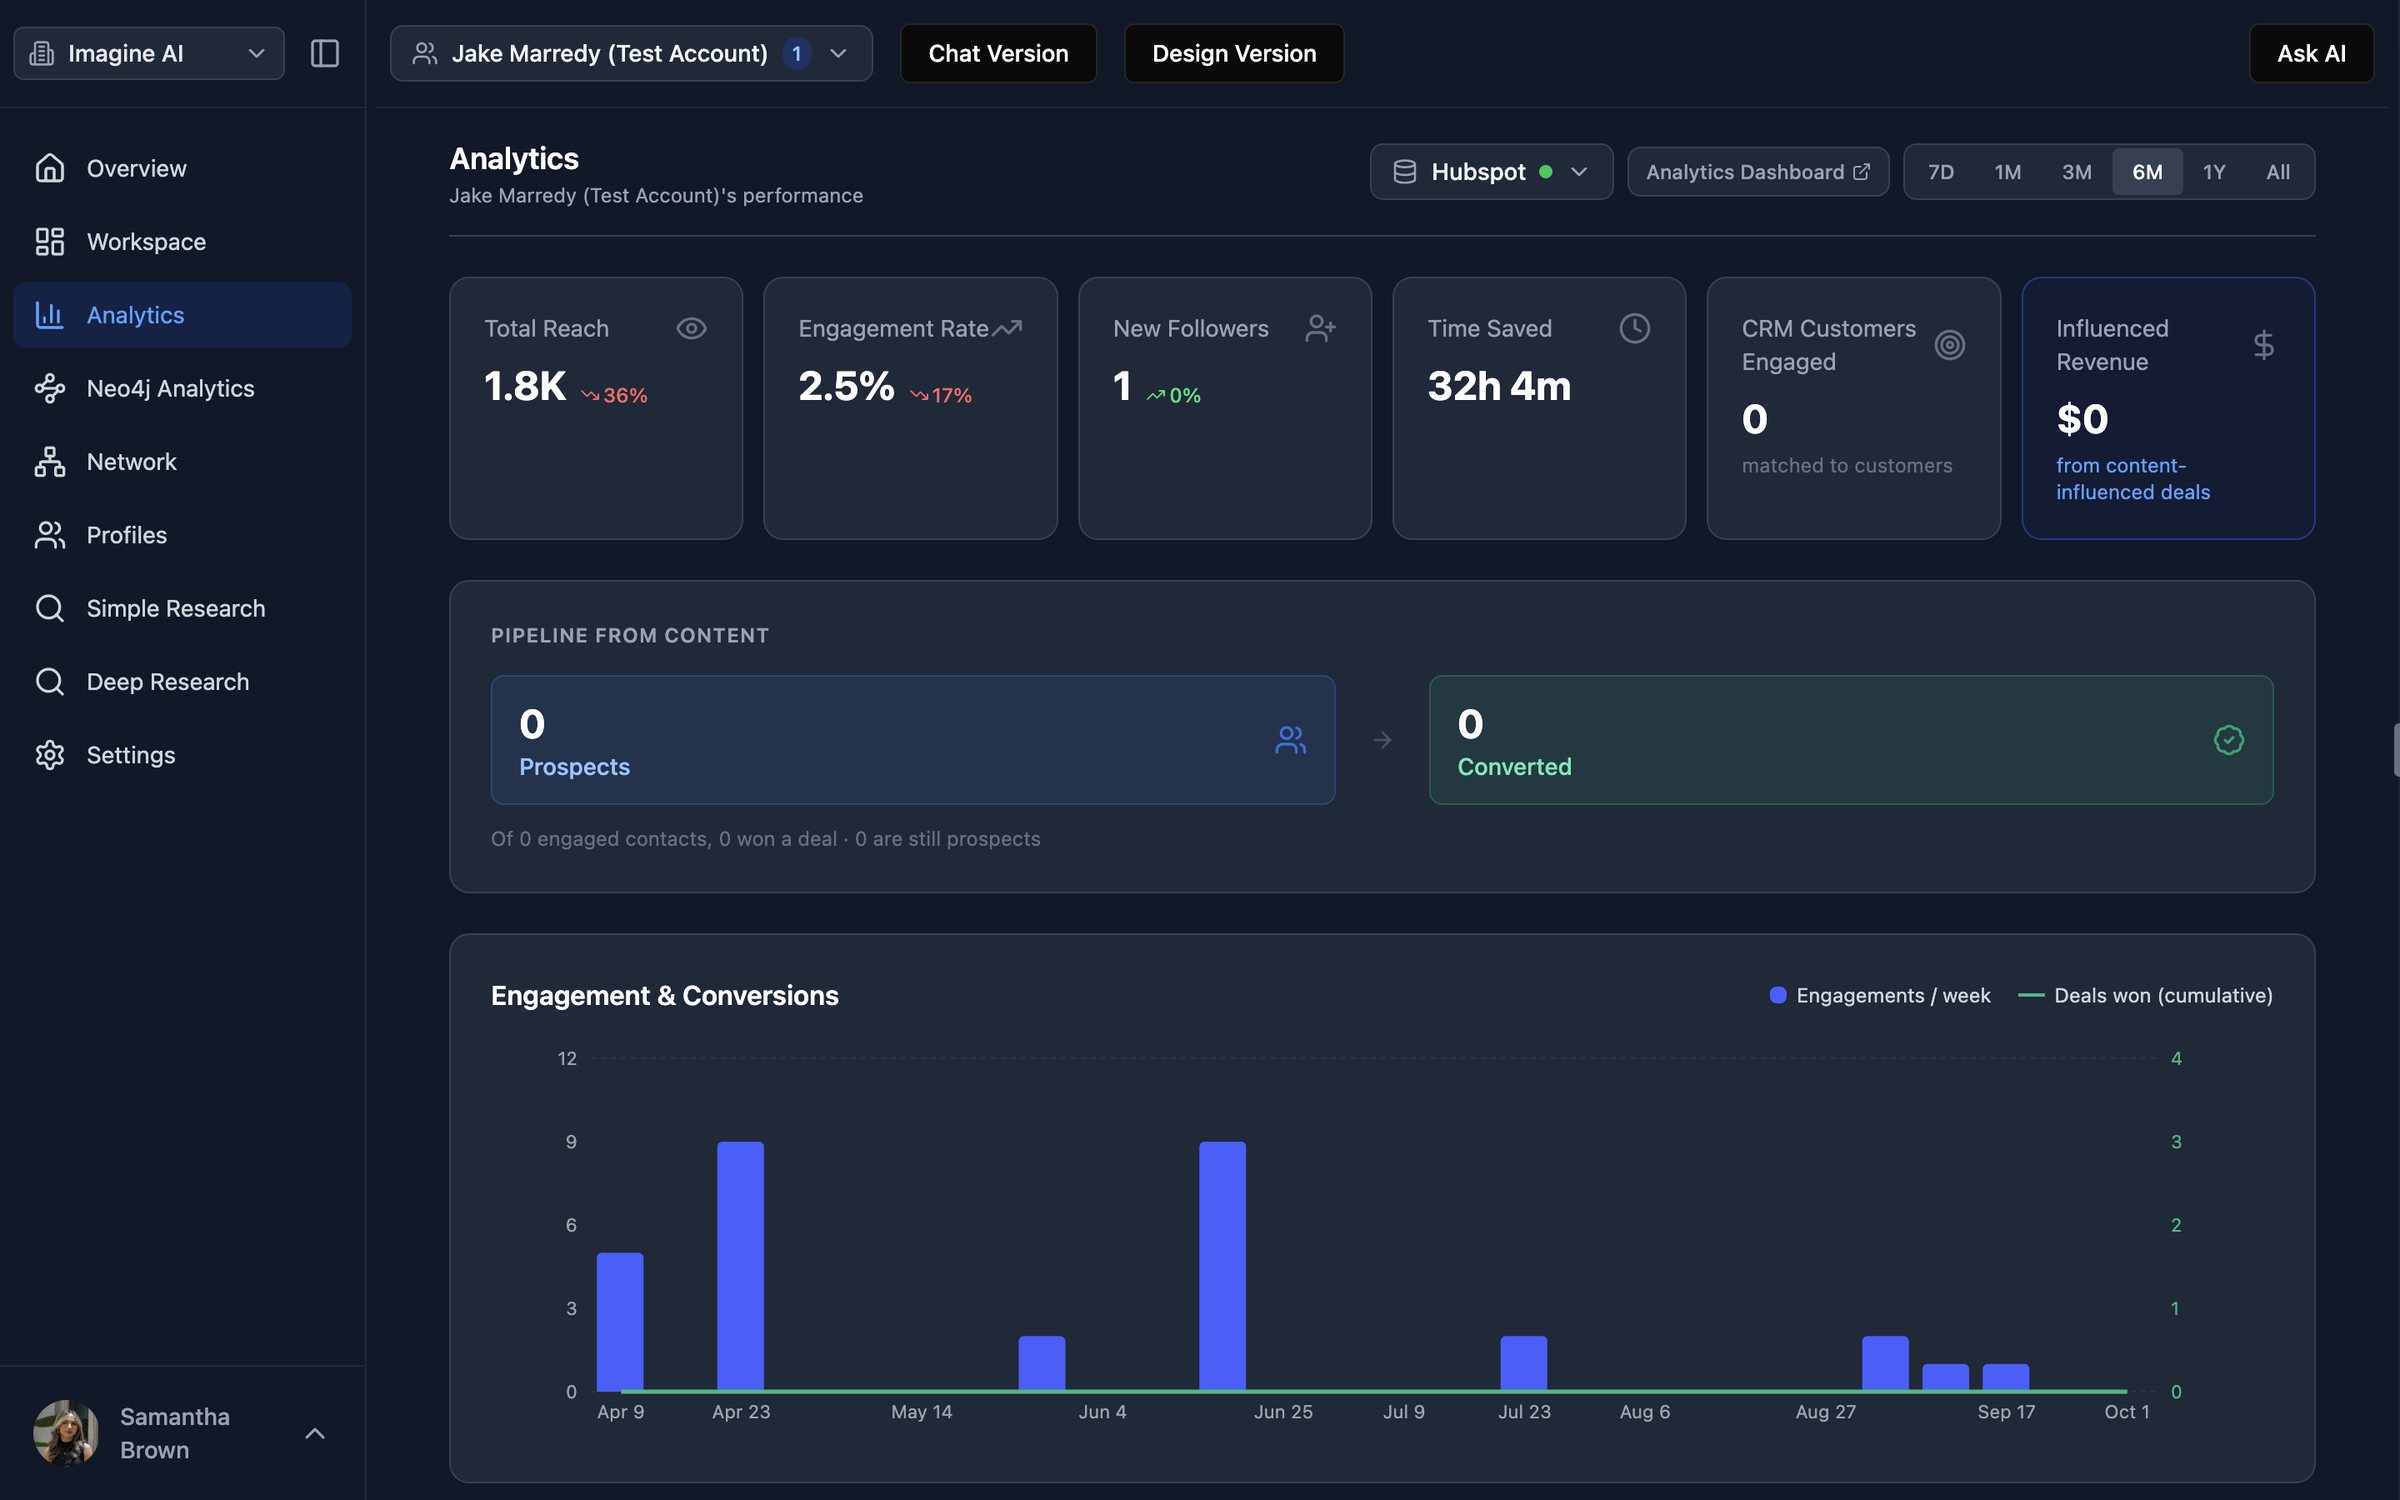
Task: Open the Neo4j Analytics page
Action: (182, 388)
